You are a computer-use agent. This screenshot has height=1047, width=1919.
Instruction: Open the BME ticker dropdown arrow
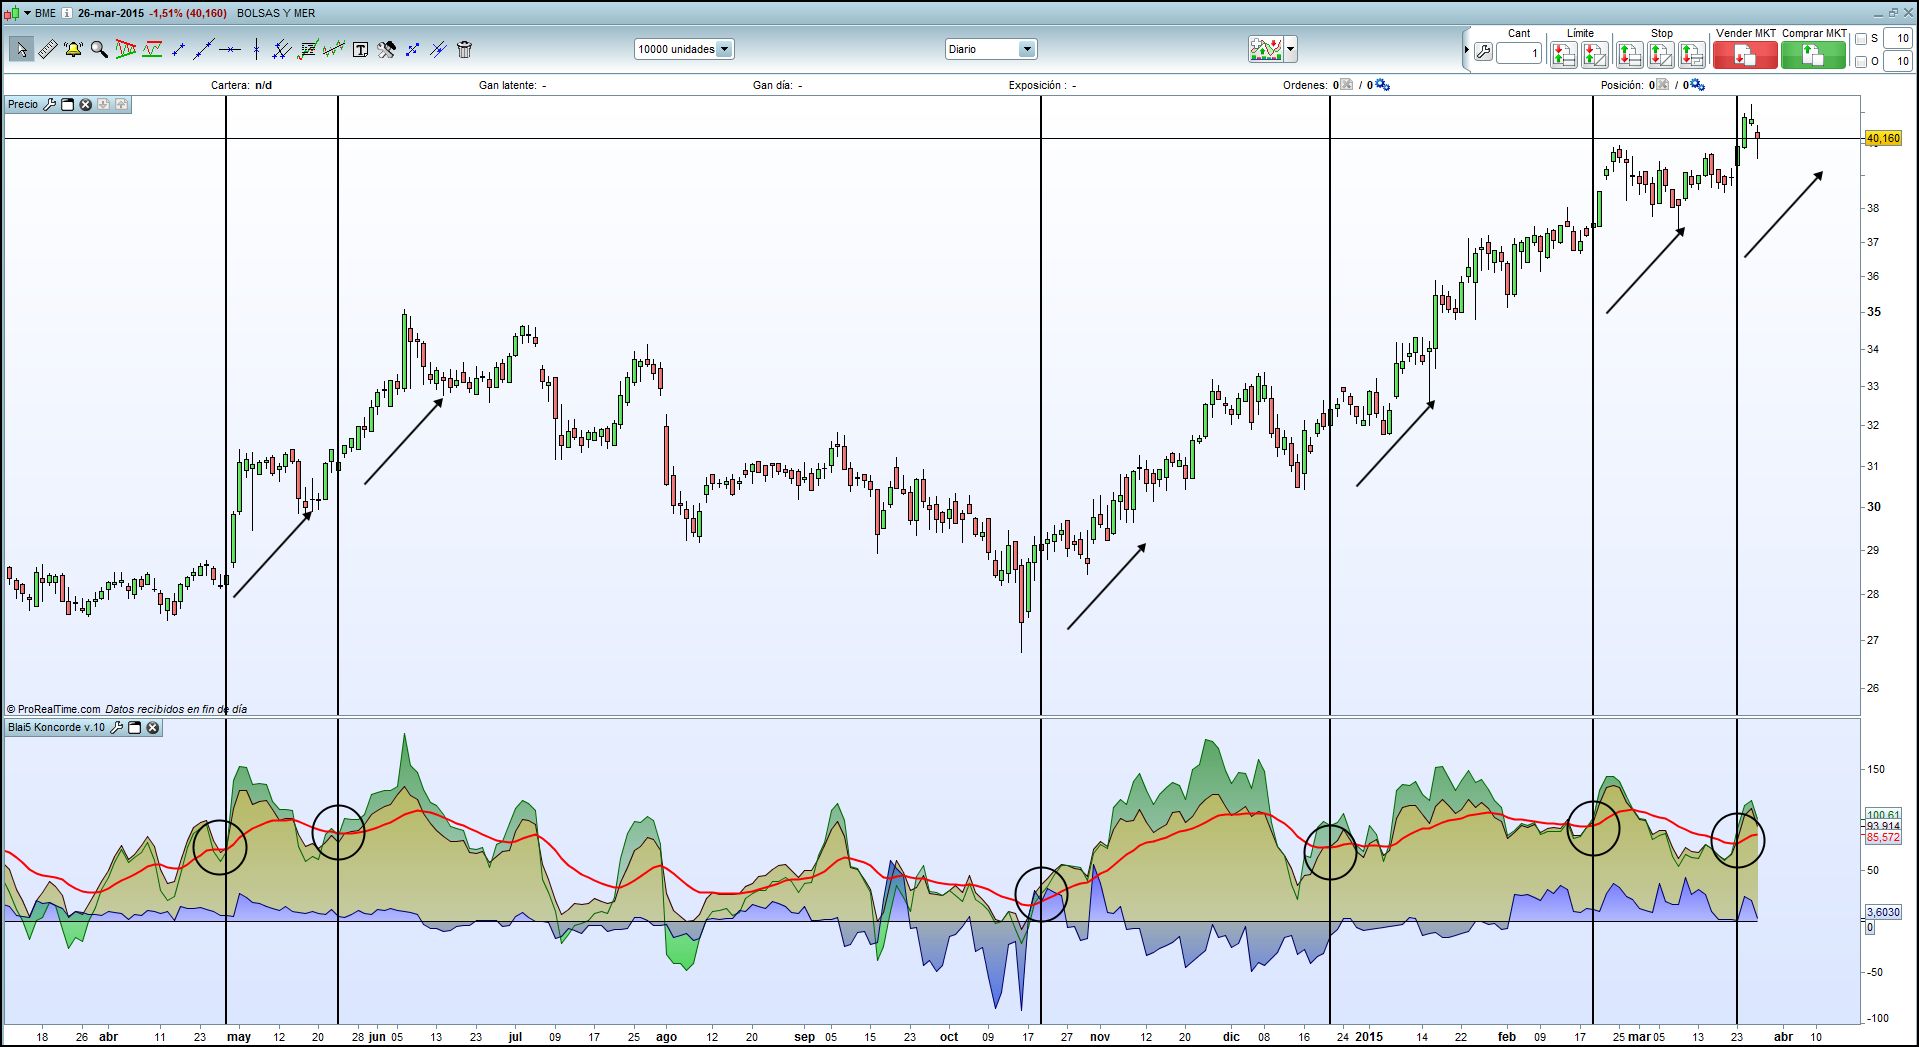[28, 13]
